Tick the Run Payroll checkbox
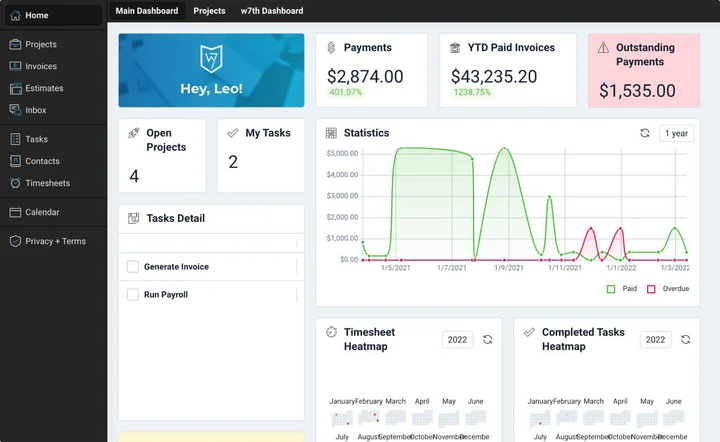 [132, 295]
